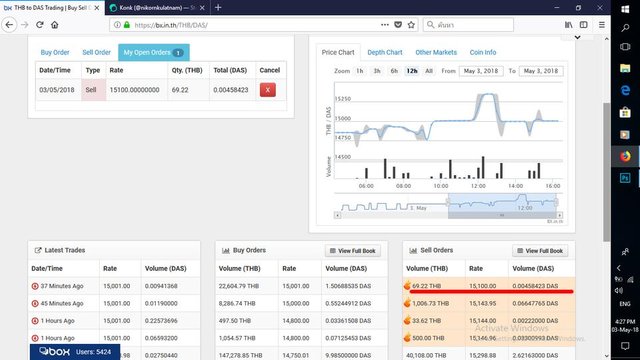The width and height of the screenshot is (640, 360).
Task: Open Action Center notifications icon
Action: 625,346
